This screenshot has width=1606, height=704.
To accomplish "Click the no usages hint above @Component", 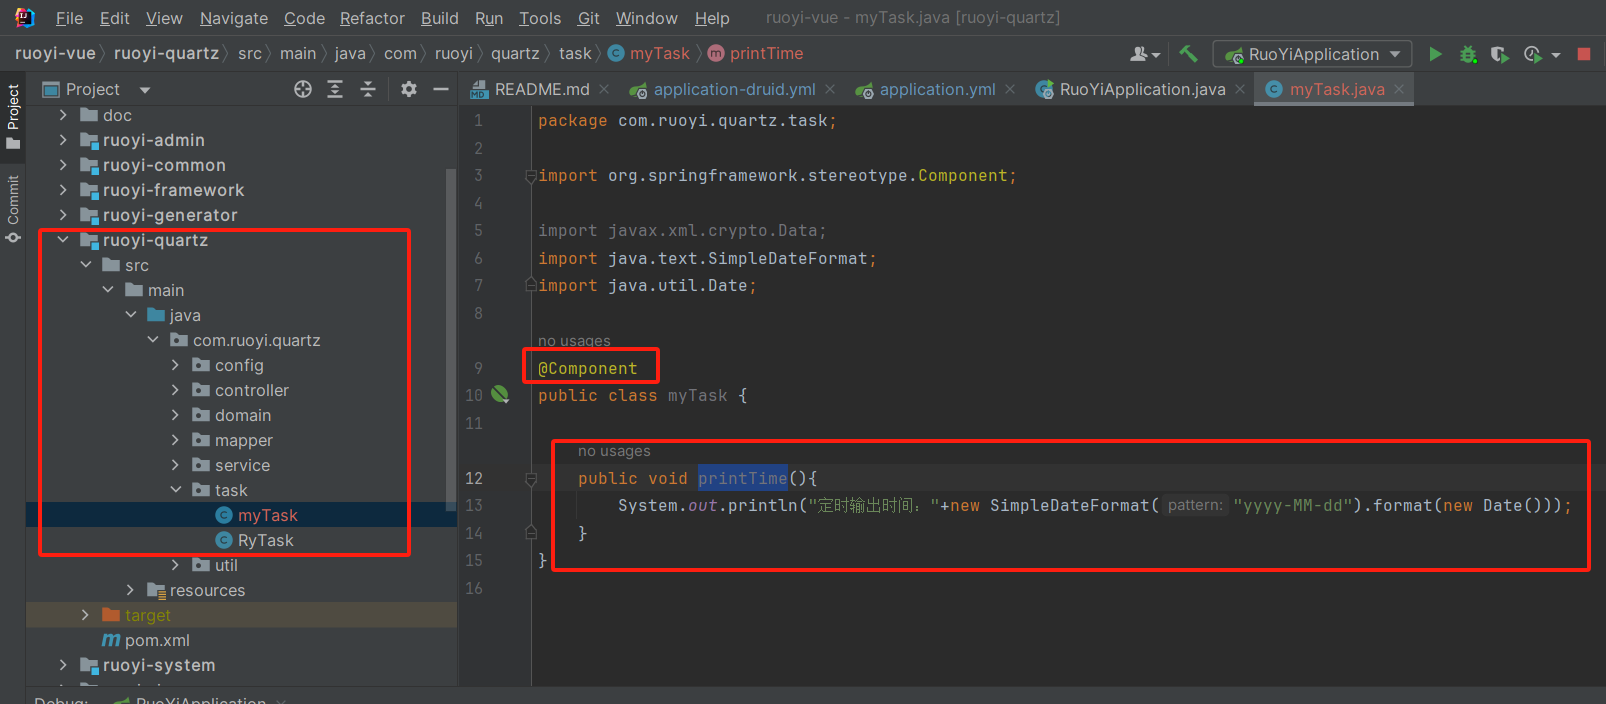I will (x=574, y=341).
